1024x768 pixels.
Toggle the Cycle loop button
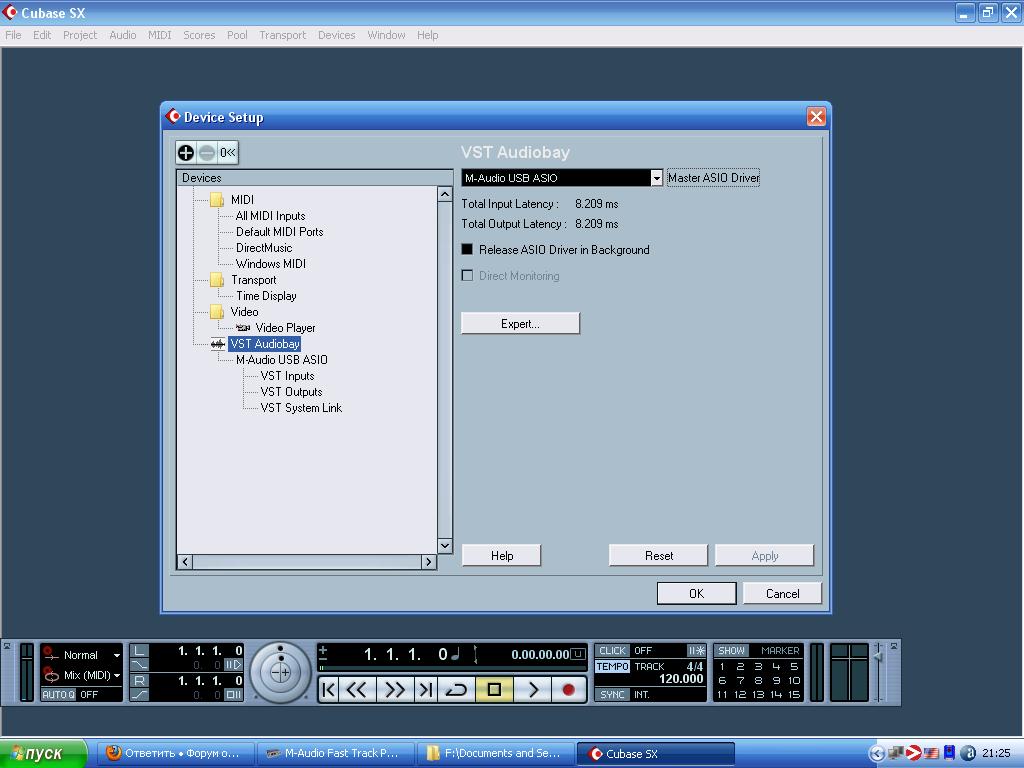pos(456,689)
